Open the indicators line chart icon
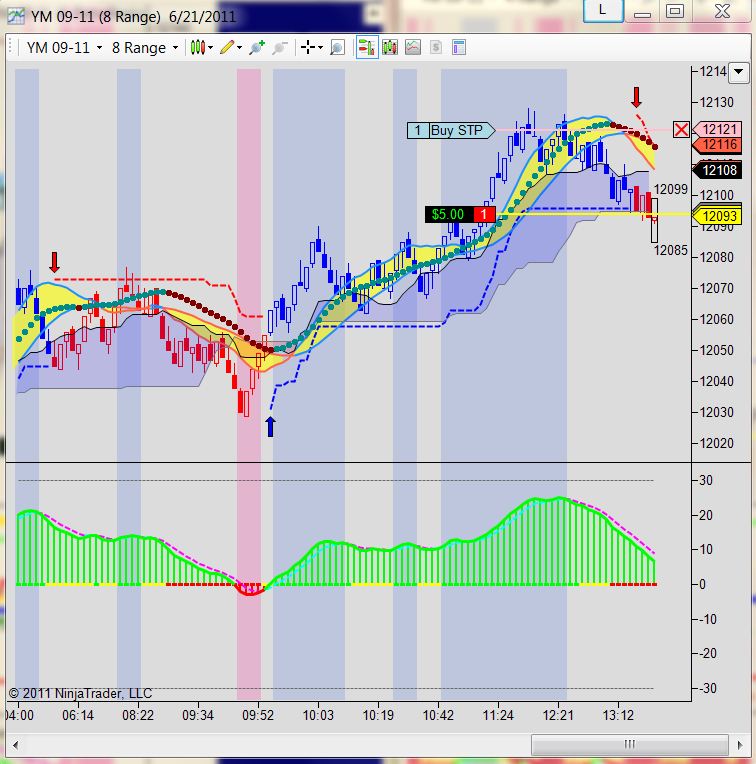Viewport: 756px width, 764px height. pyautogui.click(x=413, y=47)
